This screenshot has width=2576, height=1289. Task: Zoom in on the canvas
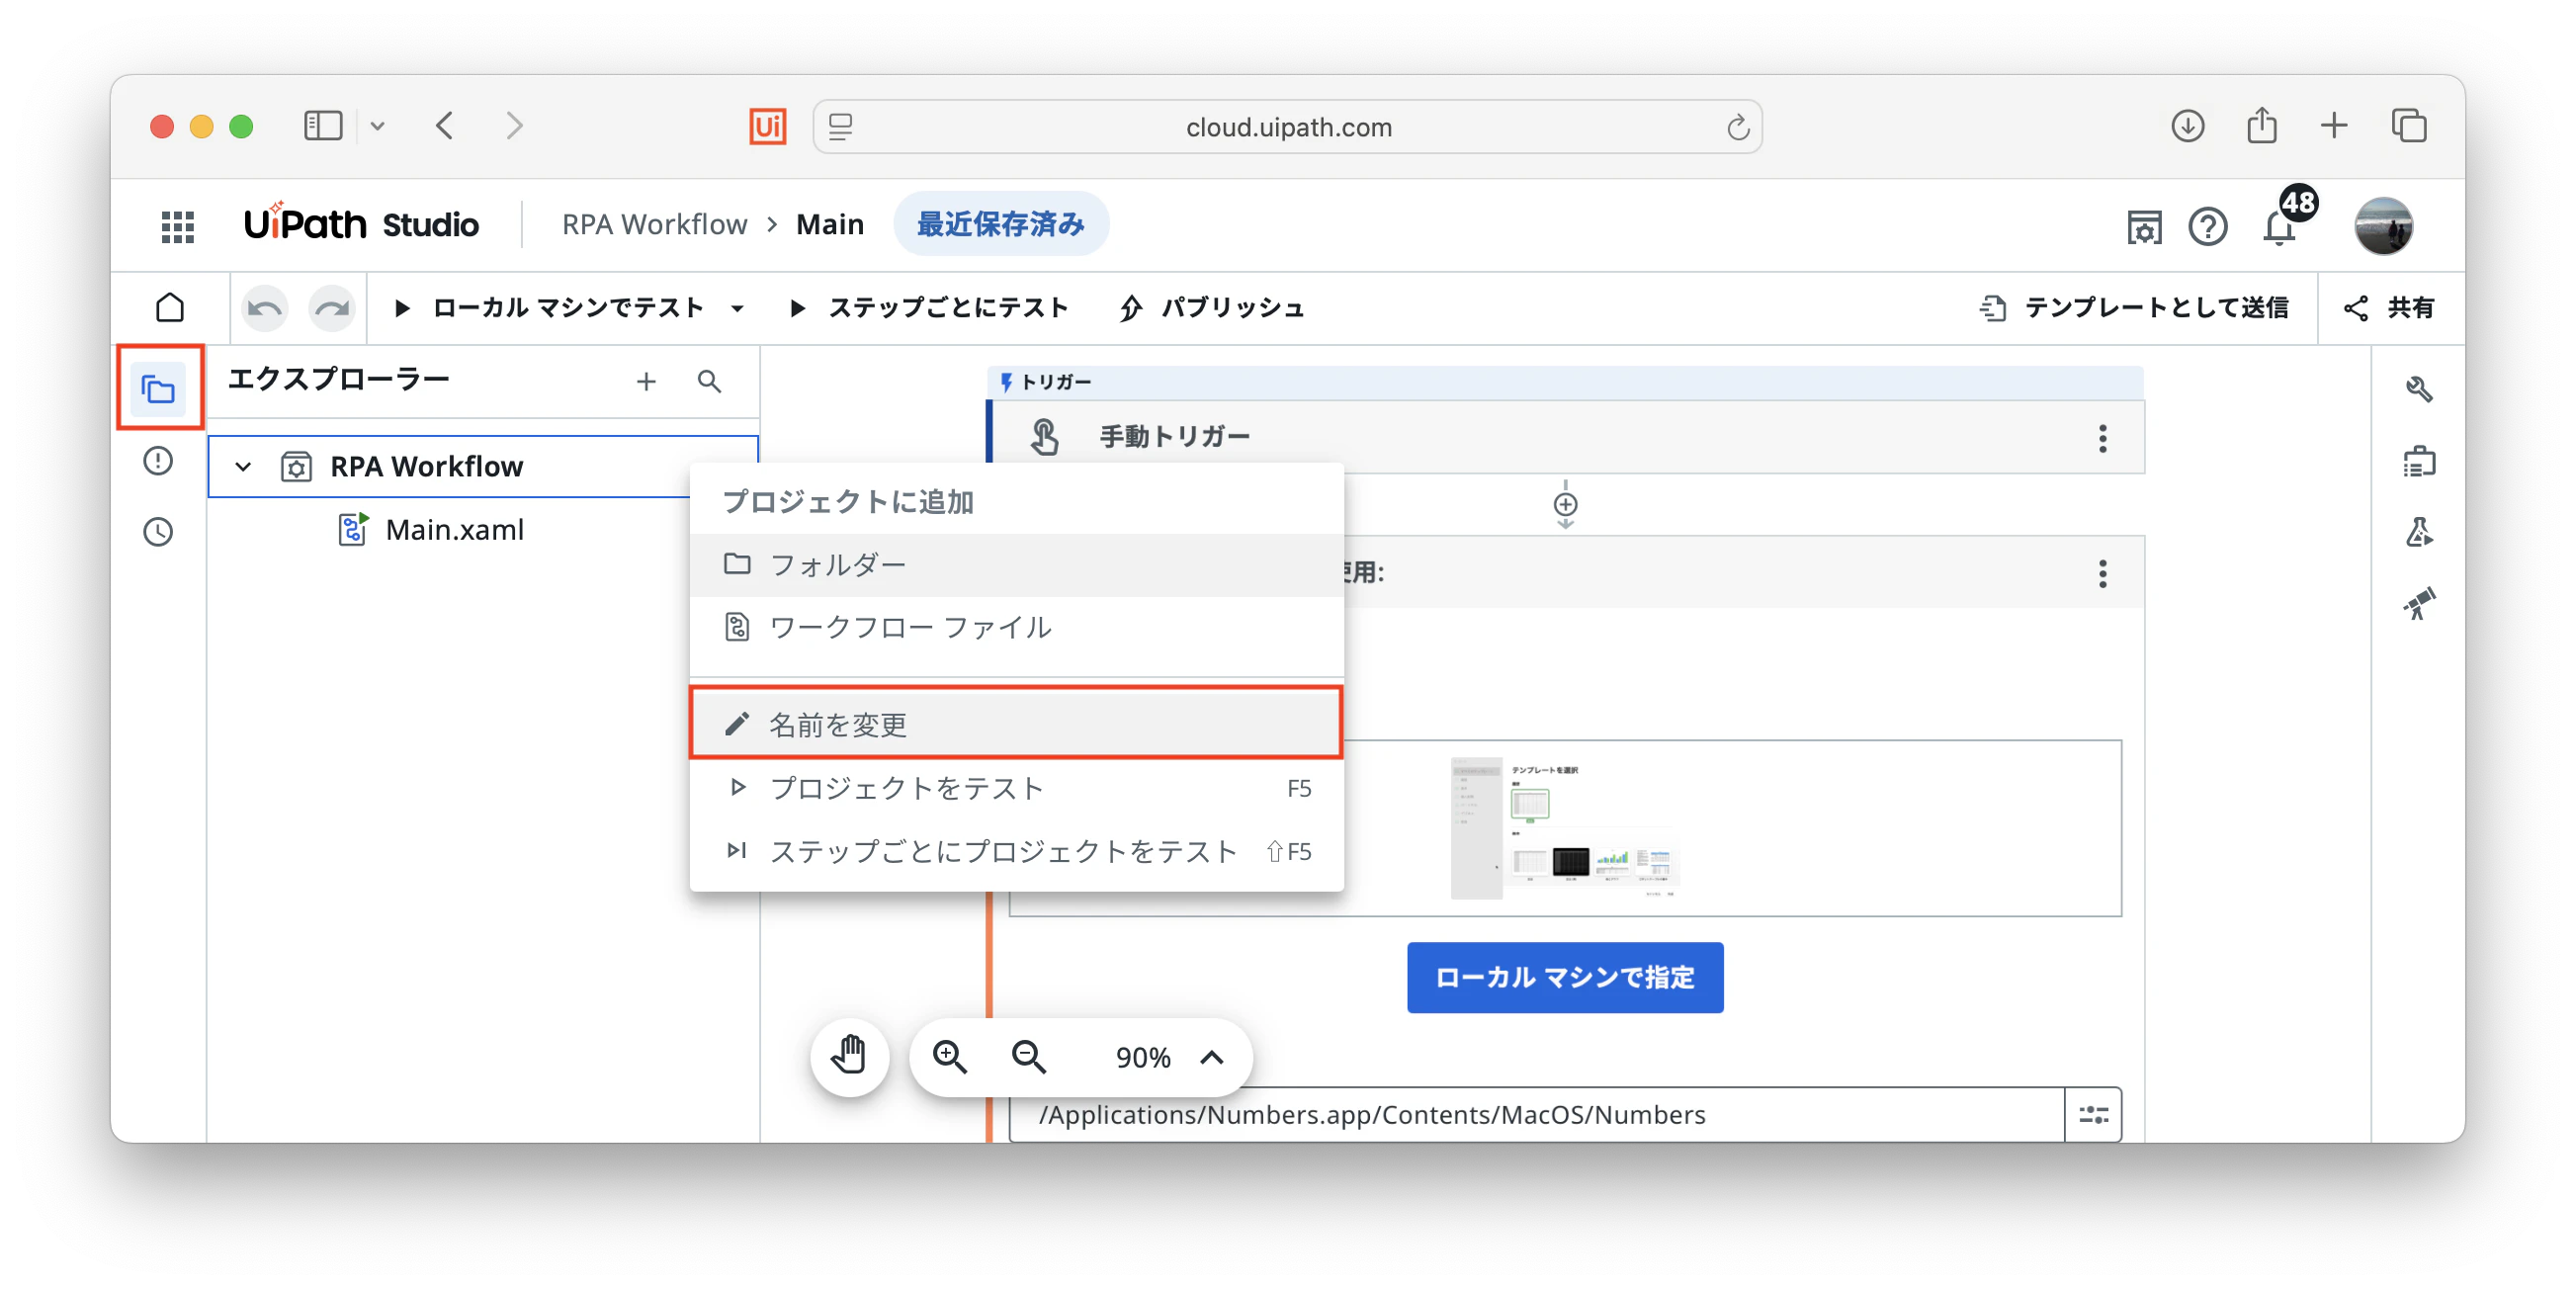[949, 1057]
